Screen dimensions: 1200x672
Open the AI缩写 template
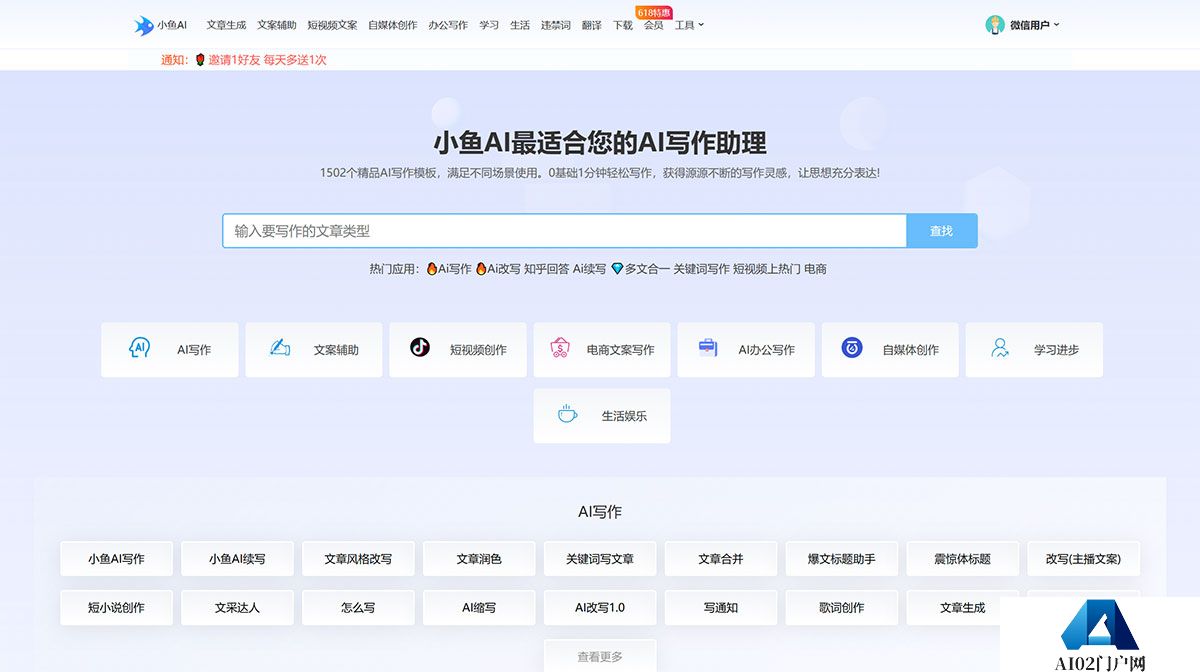[479, 607]
